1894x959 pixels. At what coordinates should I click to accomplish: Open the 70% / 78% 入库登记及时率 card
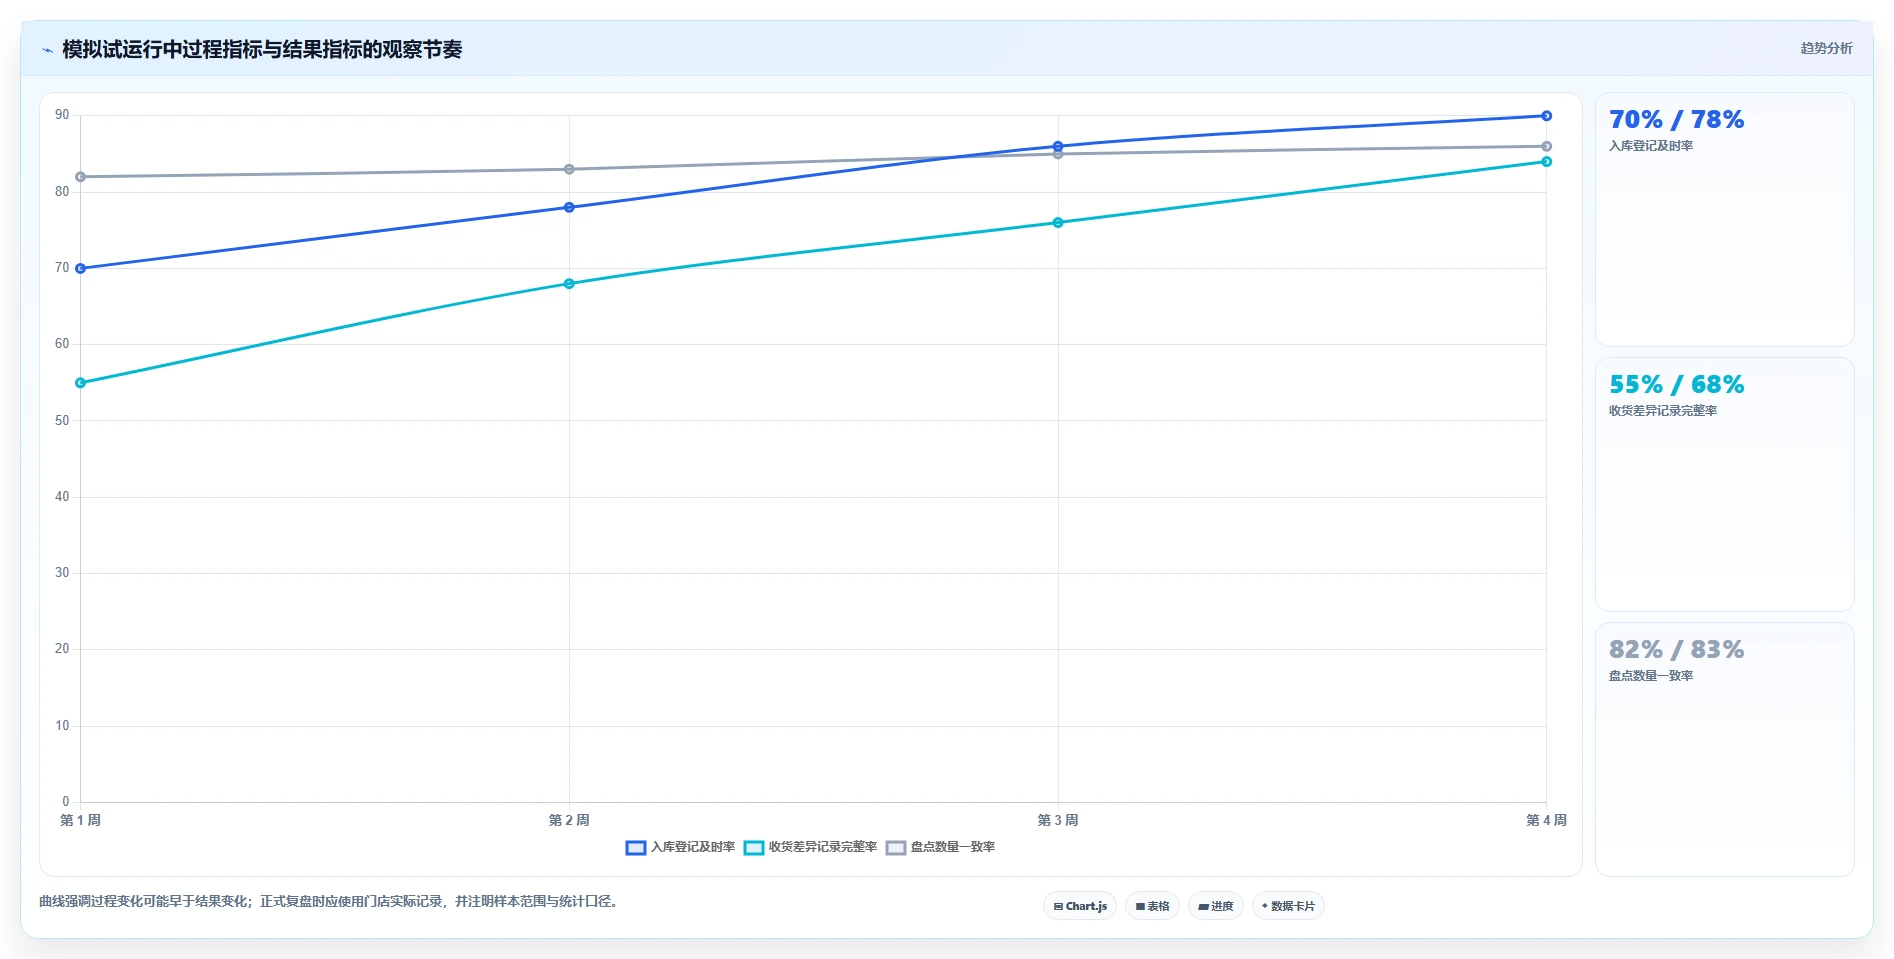coord(1724,220)
